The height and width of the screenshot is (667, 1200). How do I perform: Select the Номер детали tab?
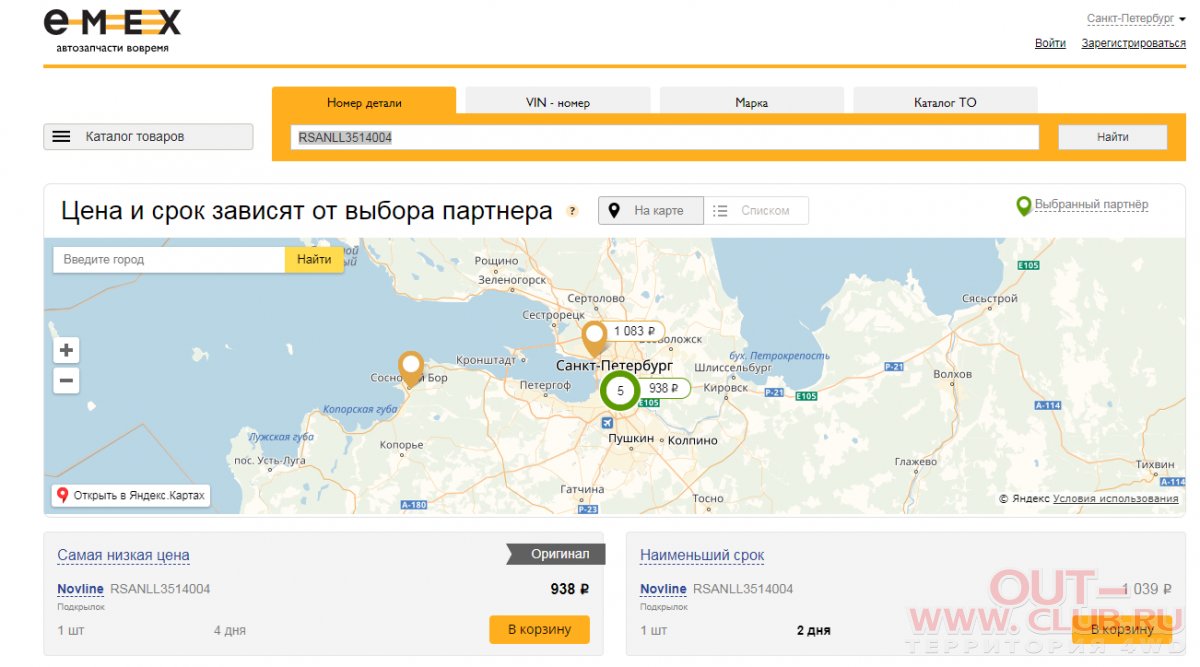[x=364, y=102]
